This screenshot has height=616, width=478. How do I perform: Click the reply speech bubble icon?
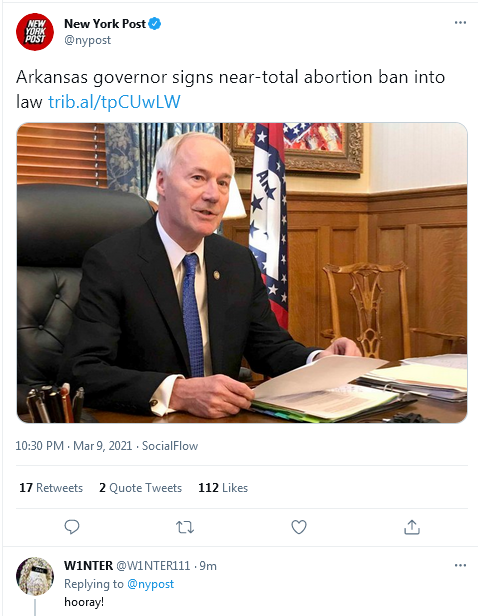coord(72,527)
